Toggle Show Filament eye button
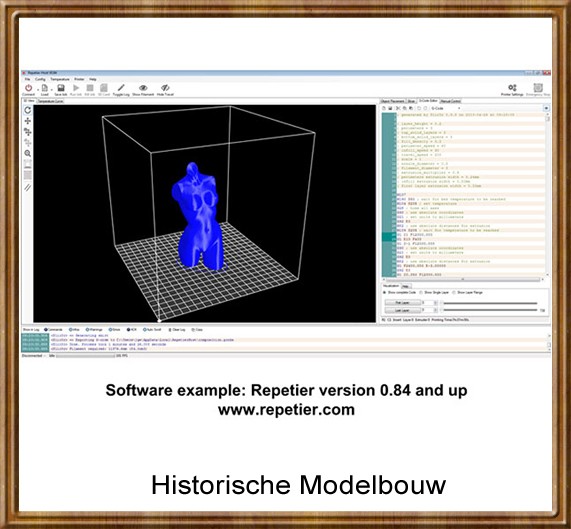 tap(143, 88)
